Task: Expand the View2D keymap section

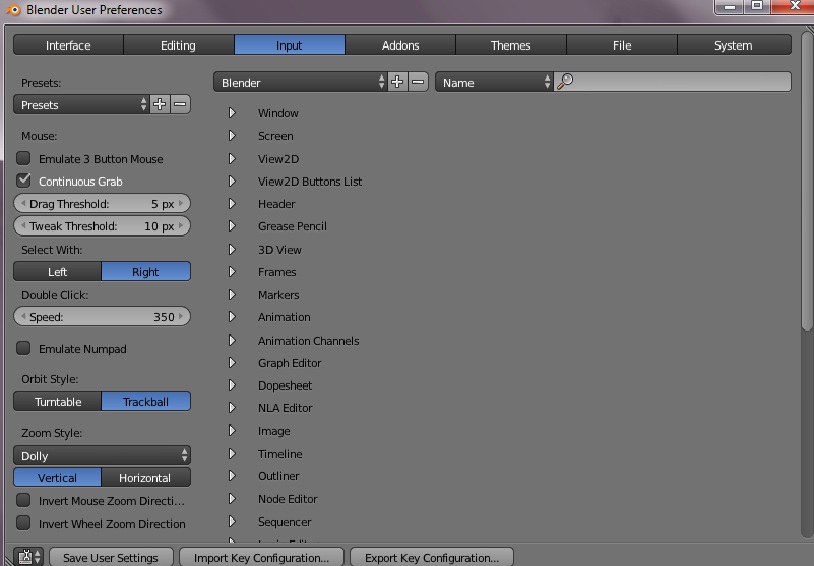Action: click(232, 158)
